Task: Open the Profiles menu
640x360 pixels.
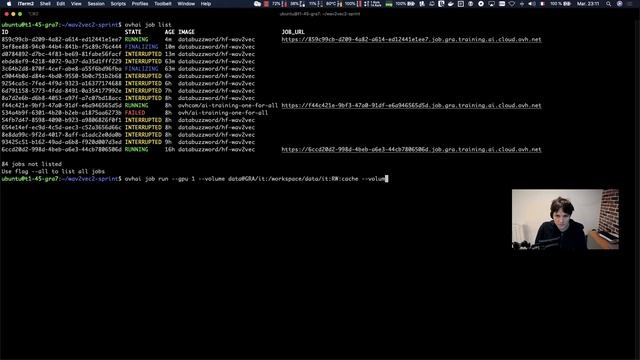Action: (140, 4)
